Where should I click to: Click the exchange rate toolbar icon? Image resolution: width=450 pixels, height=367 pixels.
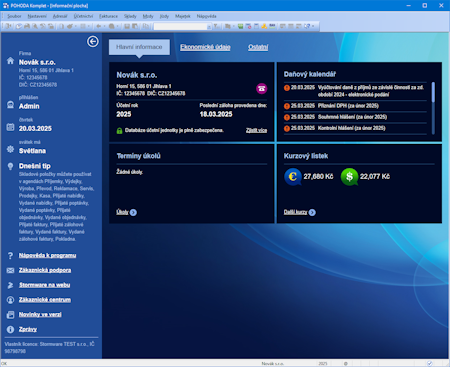272,26
